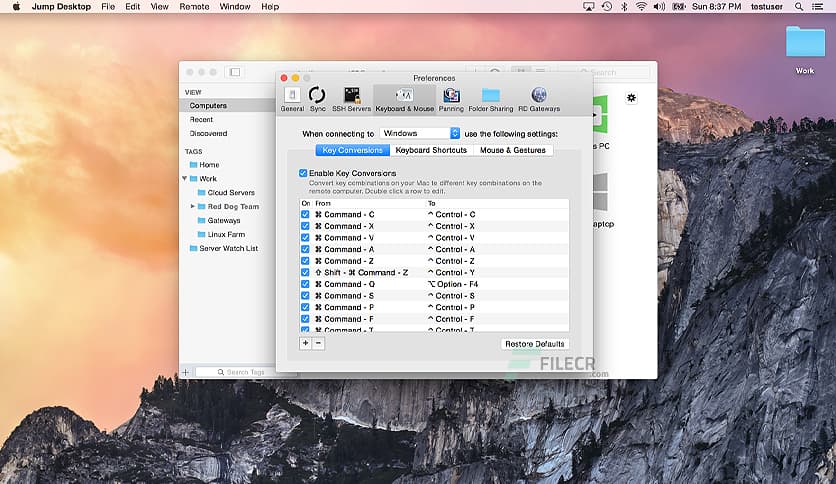Uncheck the Command - A conversion row
The image size is (836, 484).
305,249
